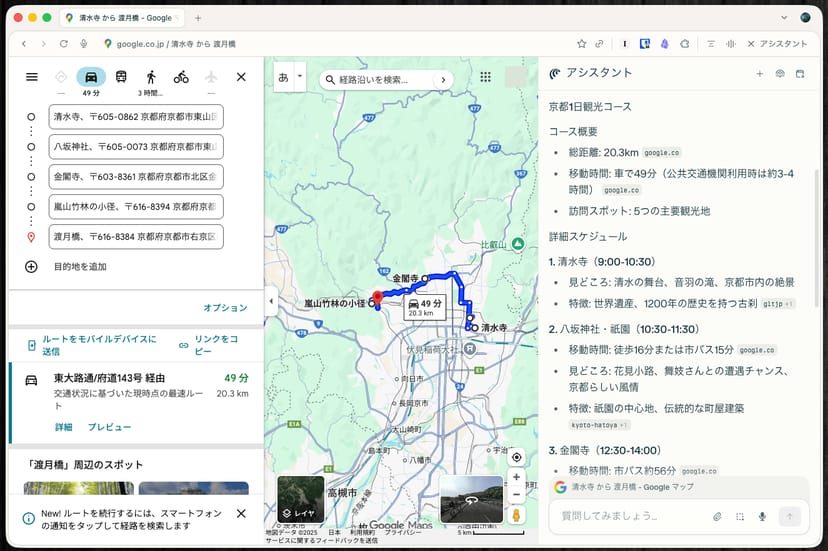Bookmark this page with the star

[581, 44]
